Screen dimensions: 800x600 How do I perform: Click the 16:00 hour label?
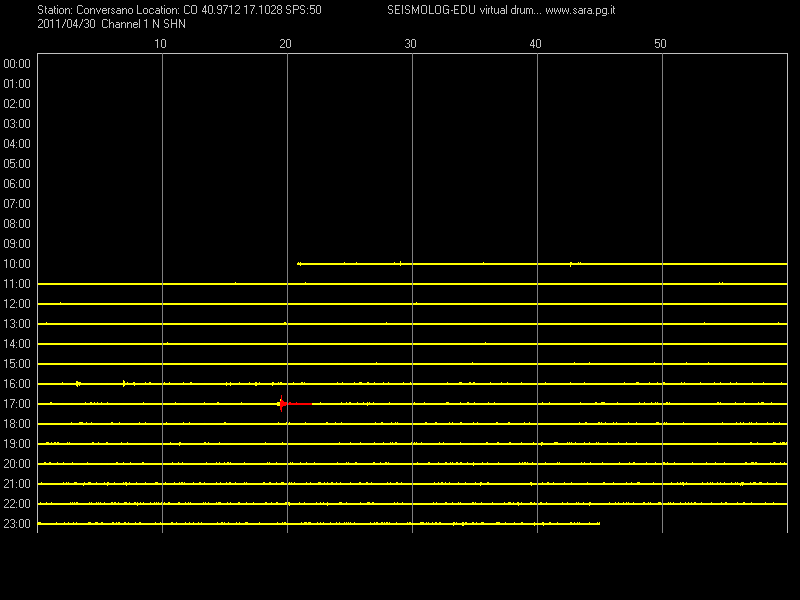17,384
